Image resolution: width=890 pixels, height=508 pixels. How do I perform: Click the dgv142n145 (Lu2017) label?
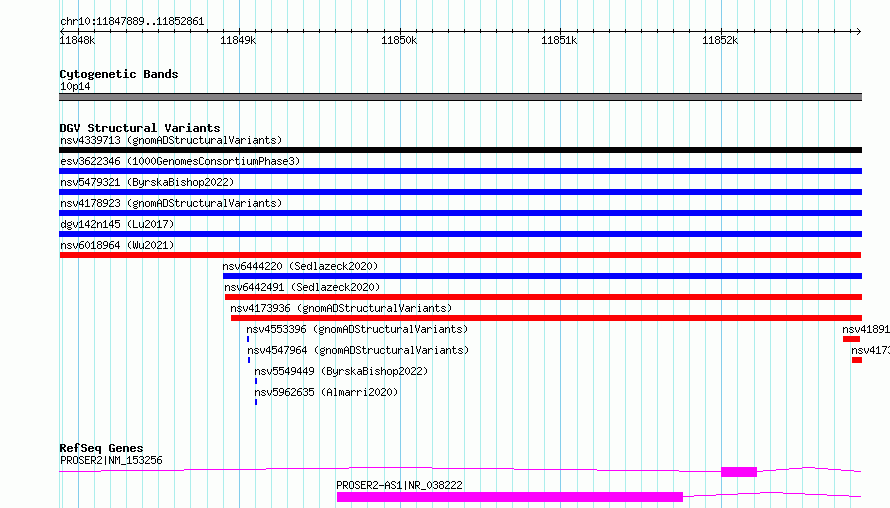[117, 224]
